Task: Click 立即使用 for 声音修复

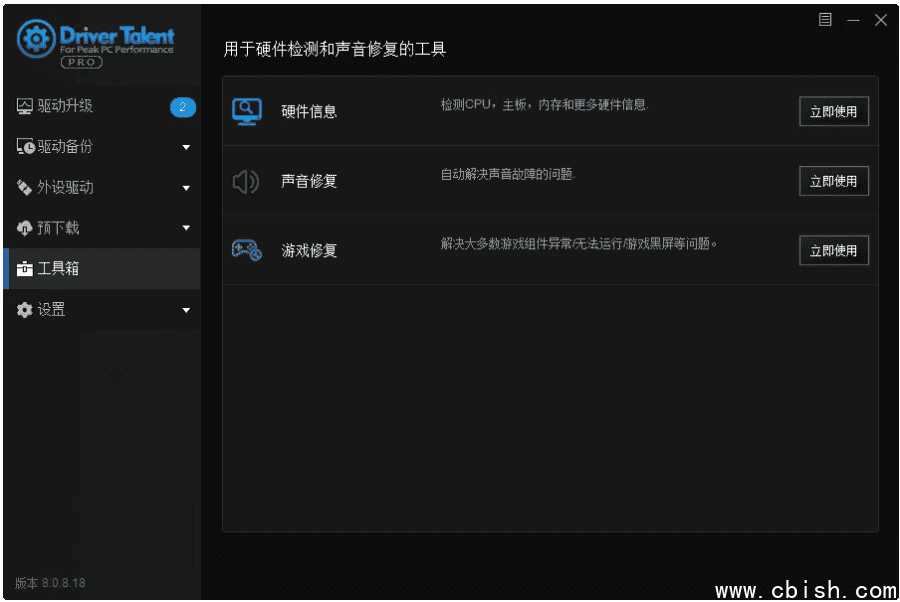Action: (x=833, y=181)
